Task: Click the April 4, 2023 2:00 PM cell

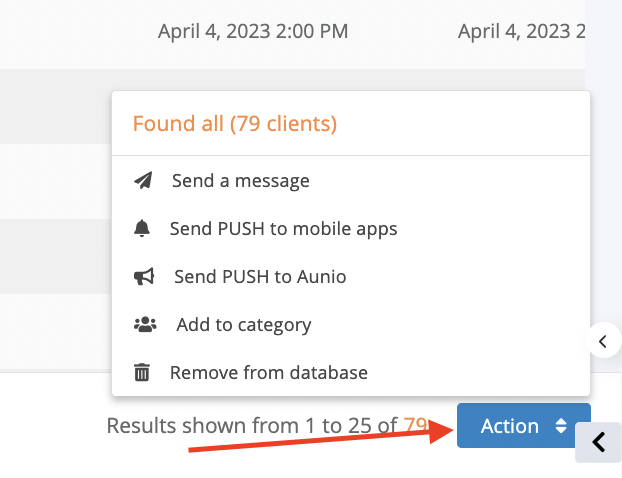Action: coord(253,31)
